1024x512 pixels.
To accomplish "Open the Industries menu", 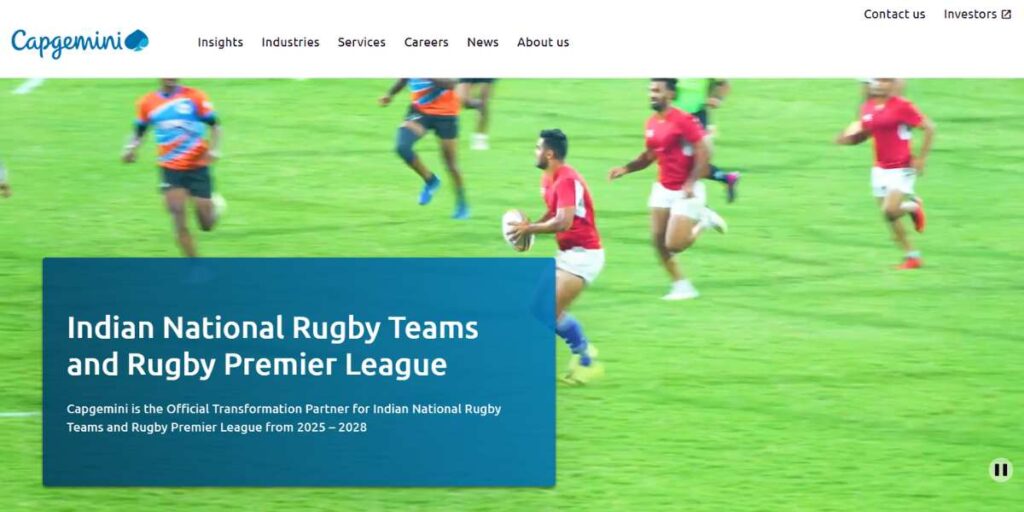I will tap(291, 42).
